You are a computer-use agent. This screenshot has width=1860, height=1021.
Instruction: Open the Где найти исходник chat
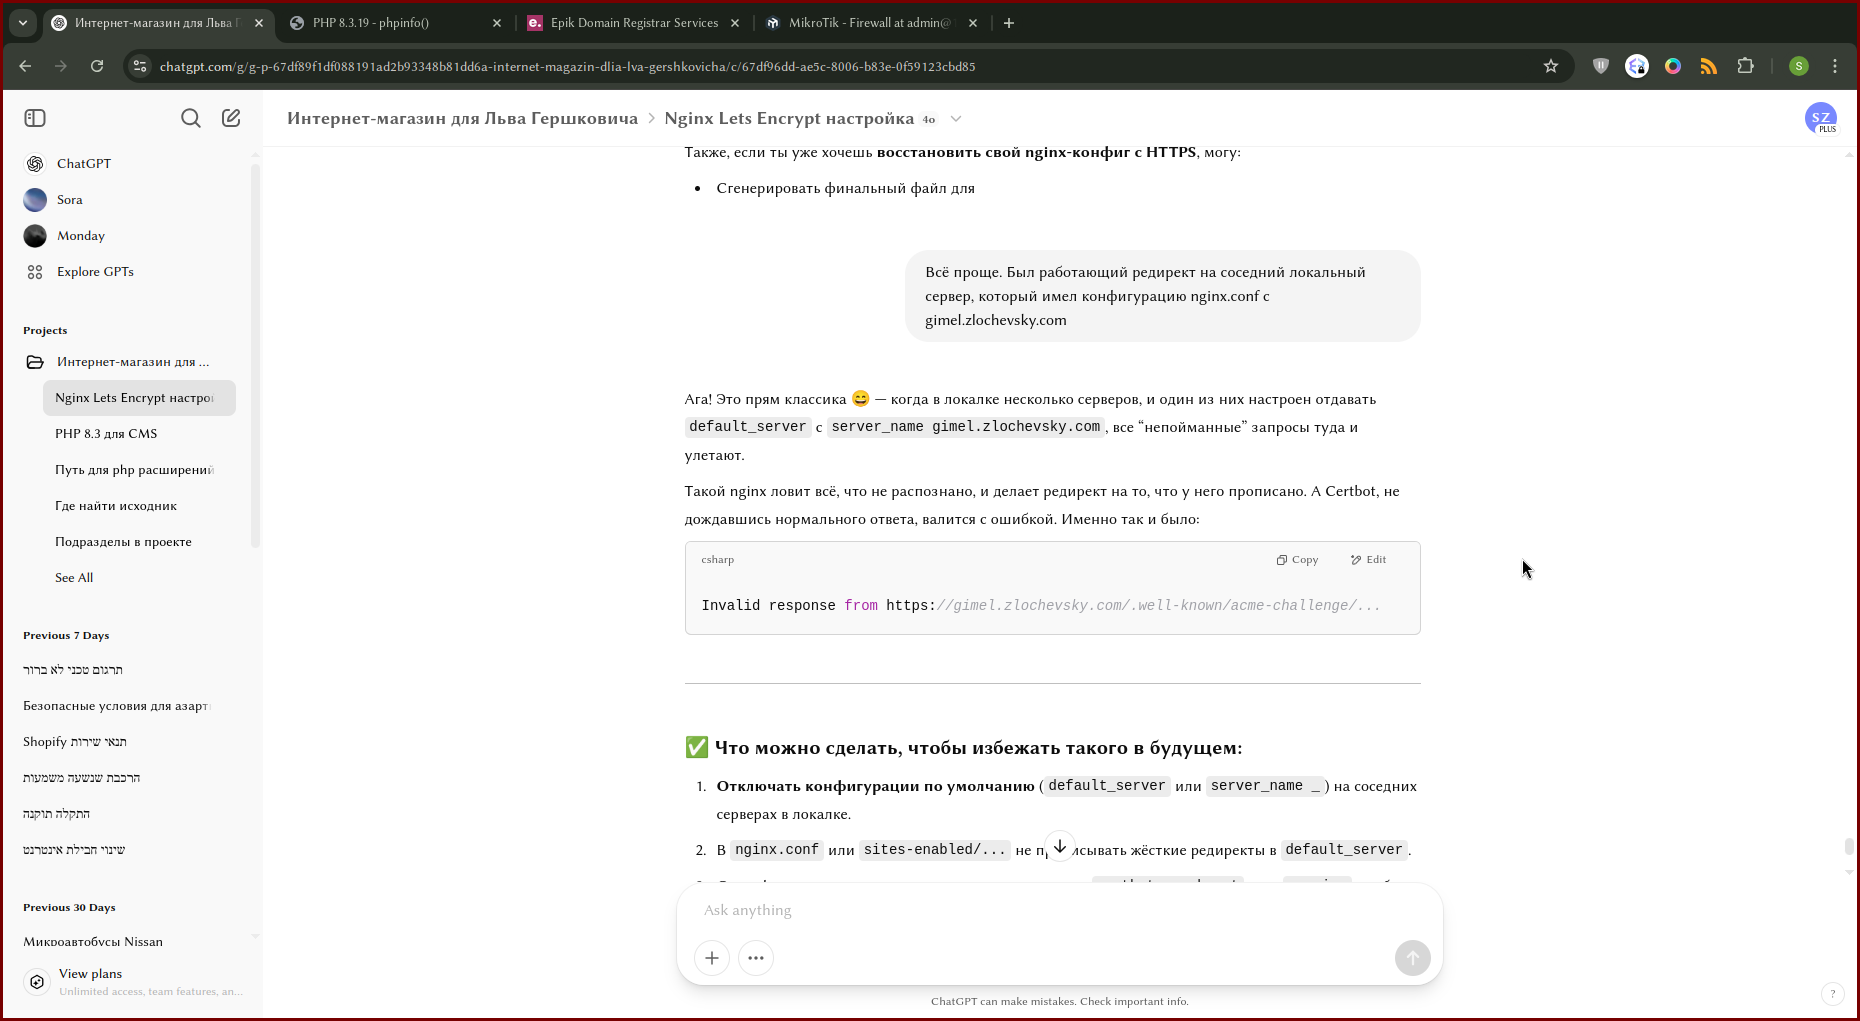139,506
